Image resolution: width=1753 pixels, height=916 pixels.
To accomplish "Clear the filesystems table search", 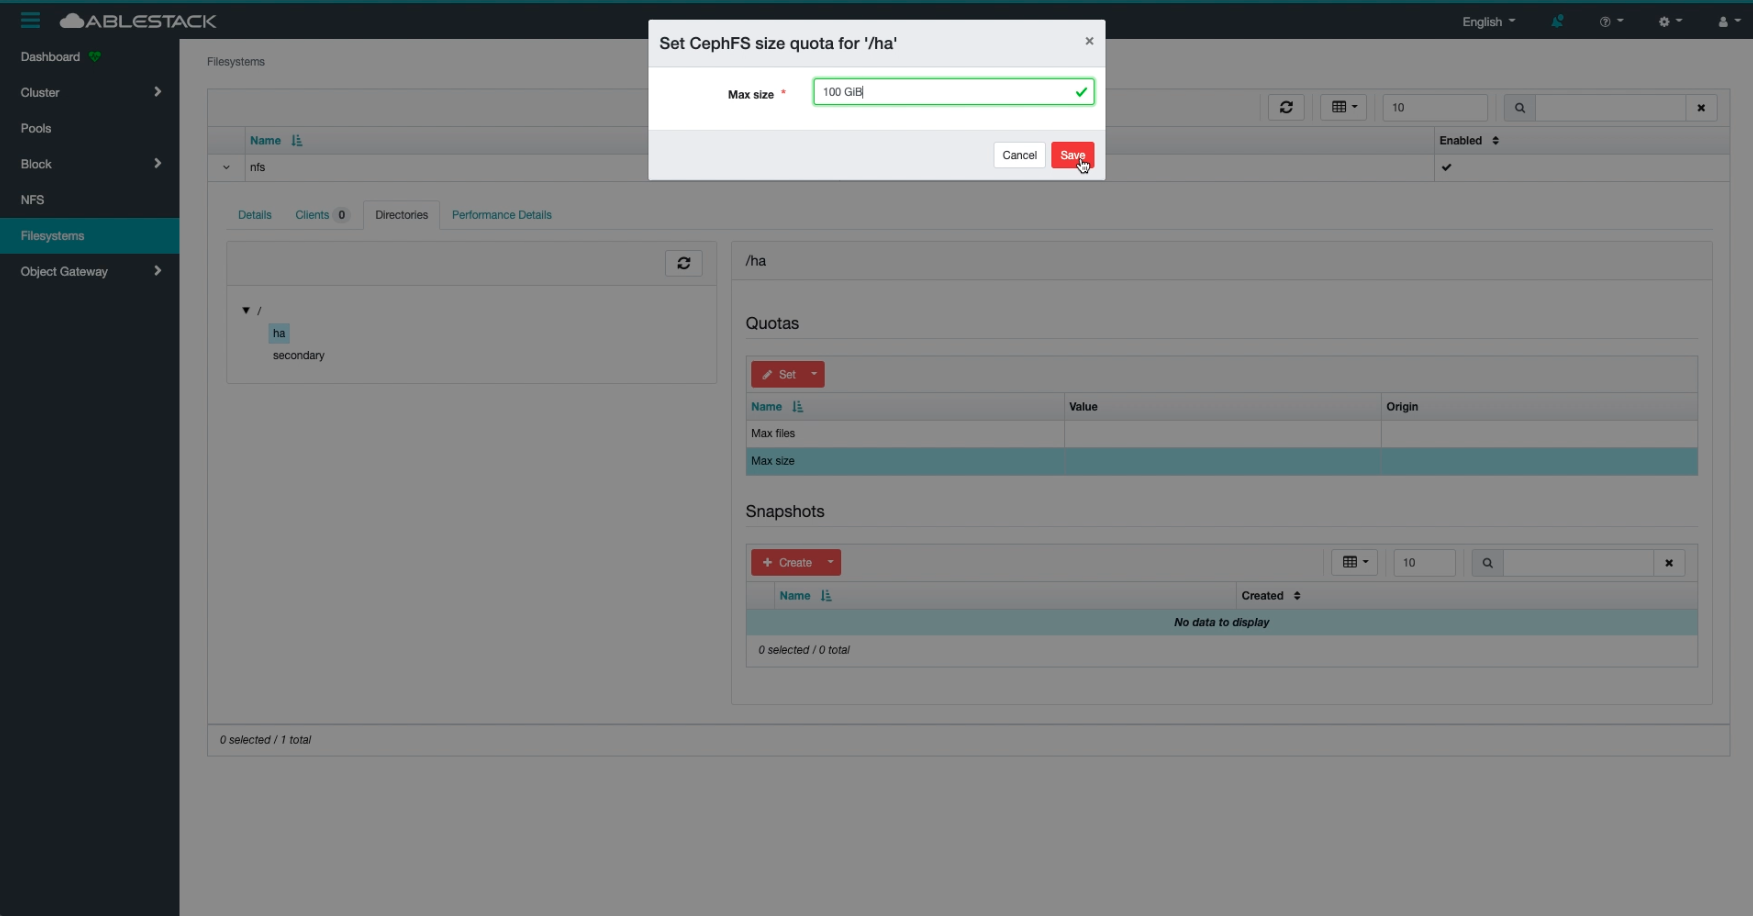I will pyautogui.click(x=1701, y=107).
